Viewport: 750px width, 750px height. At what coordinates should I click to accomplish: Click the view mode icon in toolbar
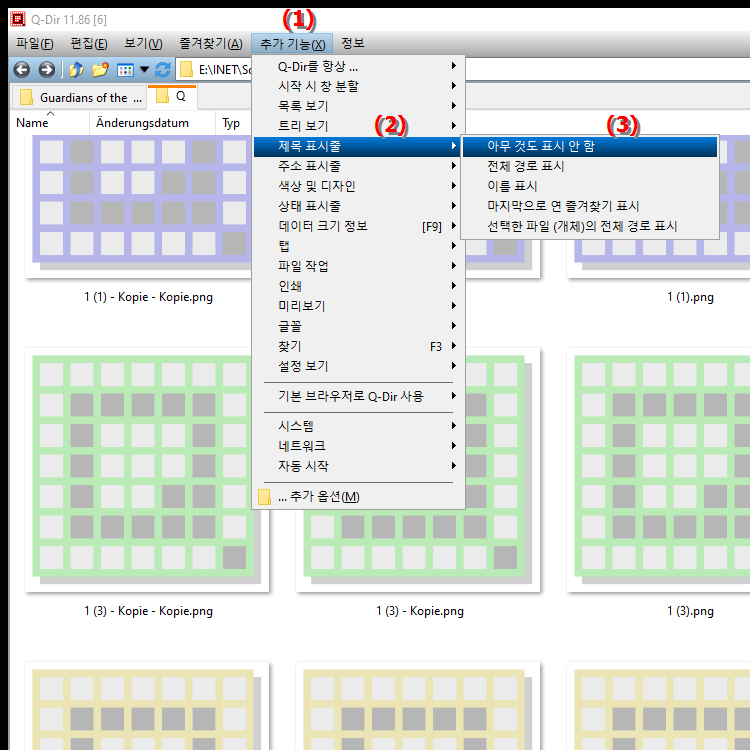[x=125, y=70]
